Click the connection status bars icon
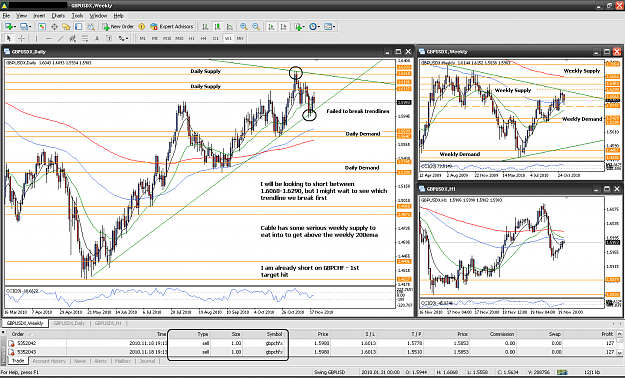 pos(562,372)
